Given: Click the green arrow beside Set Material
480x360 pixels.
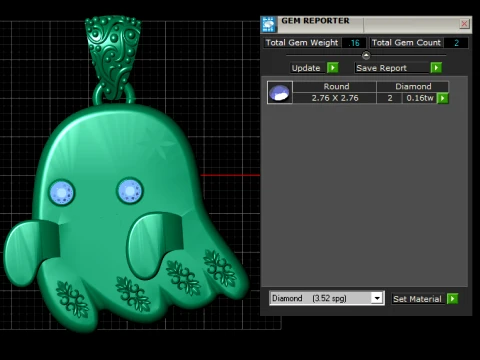Looking at the screenshot, I should (x=452, y=299).
